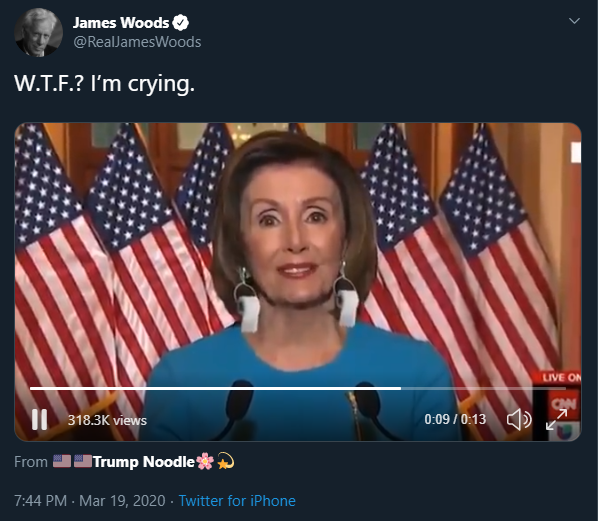This screenshot has height=521, width=598.
Task: Click the first US flag emoji
Action: coord(62,461)
